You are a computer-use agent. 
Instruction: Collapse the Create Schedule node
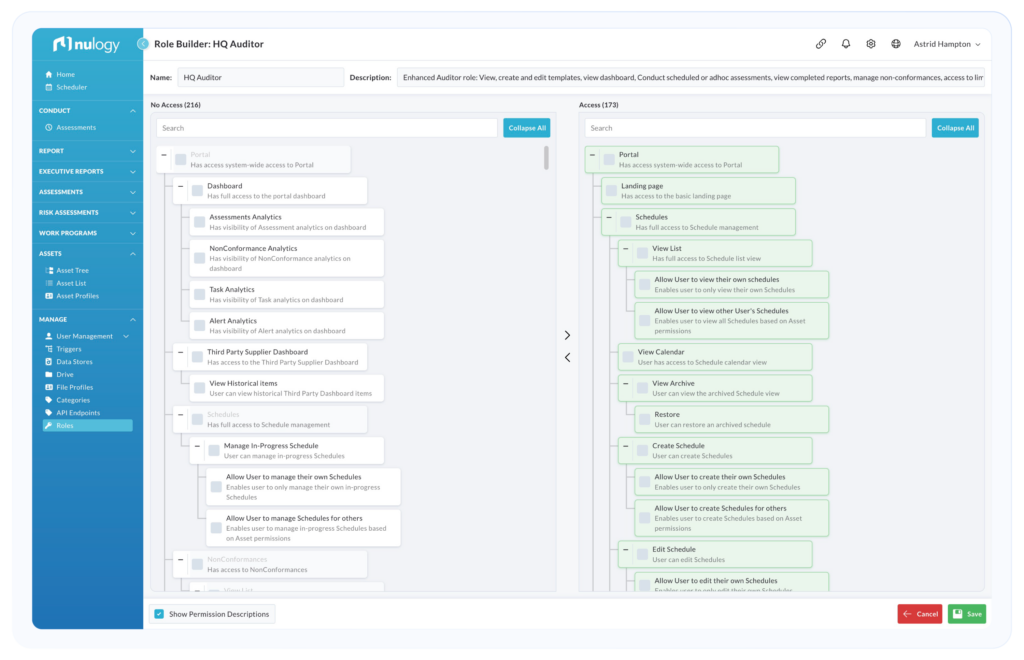coord(626,447)
